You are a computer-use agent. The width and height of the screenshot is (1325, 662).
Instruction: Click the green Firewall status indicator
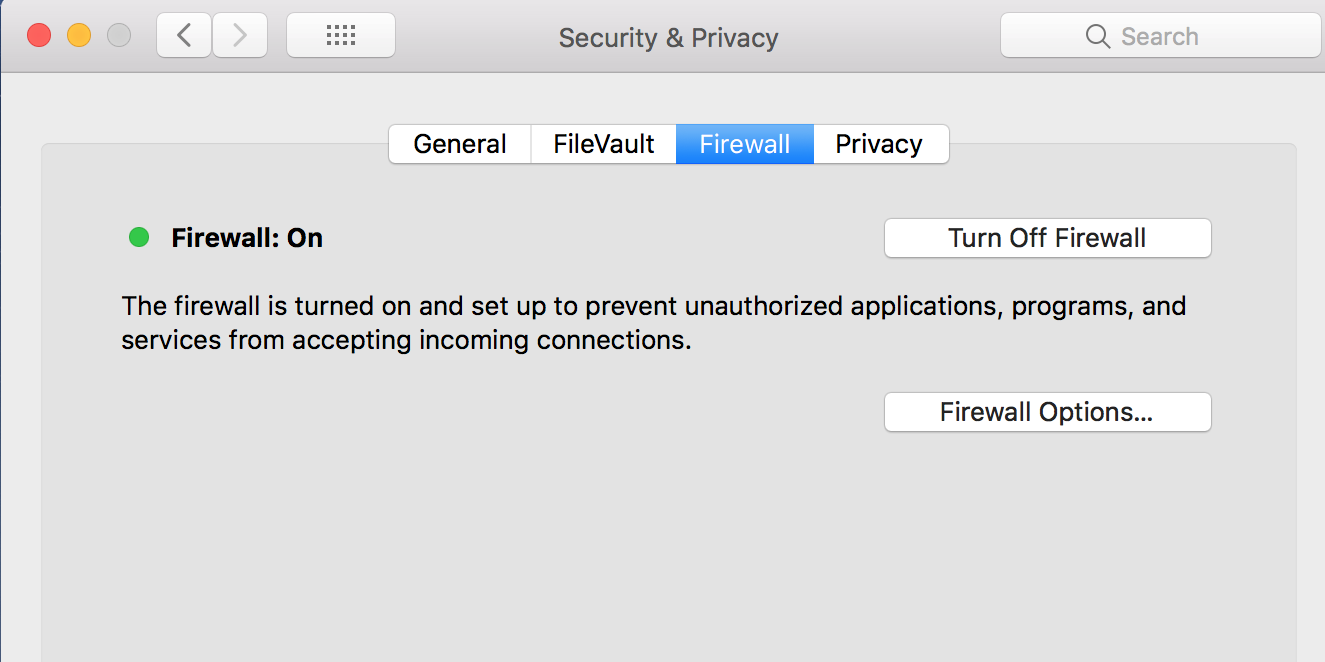point(138,238)
